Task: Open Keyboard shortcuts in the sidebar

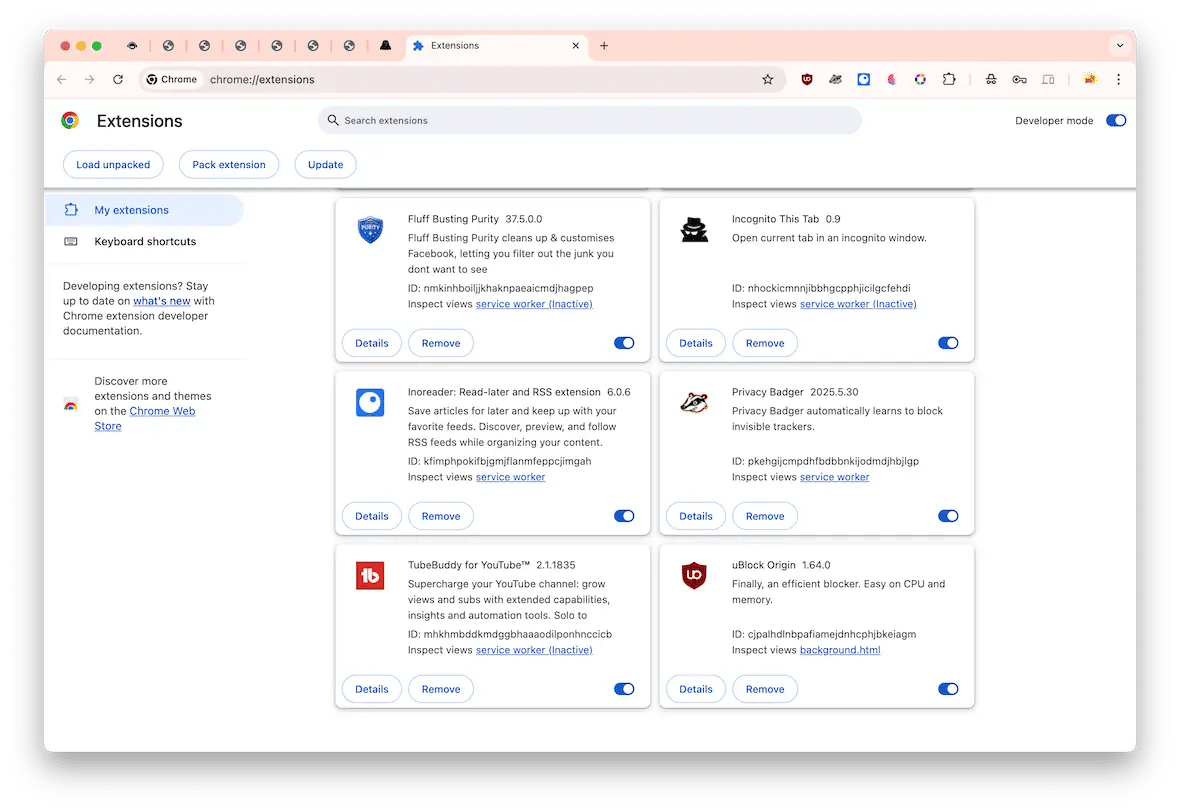Action: [144, 242]
